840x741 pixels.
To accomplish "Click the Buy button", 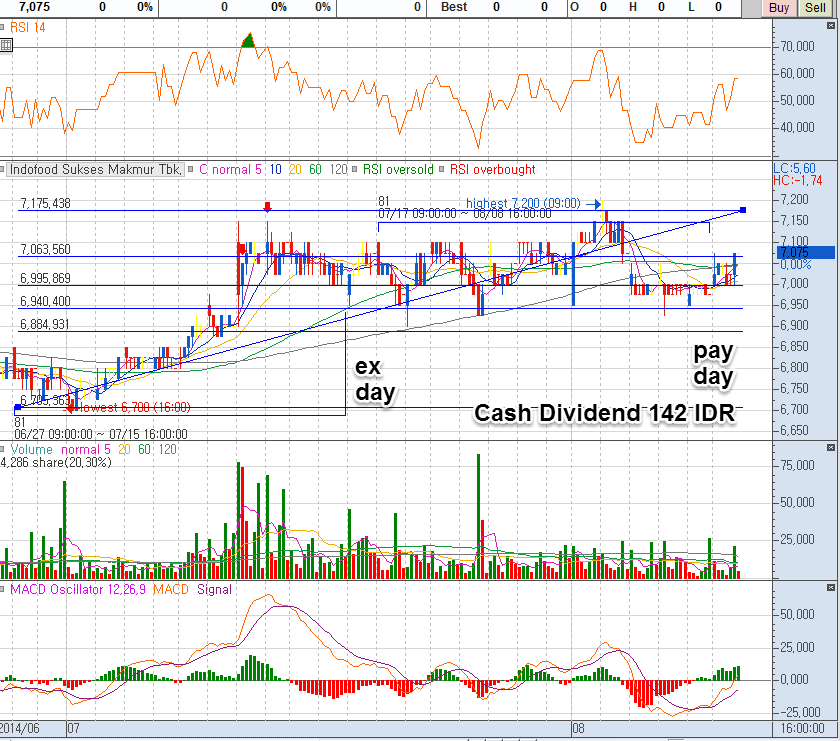I will pos(779,8).
